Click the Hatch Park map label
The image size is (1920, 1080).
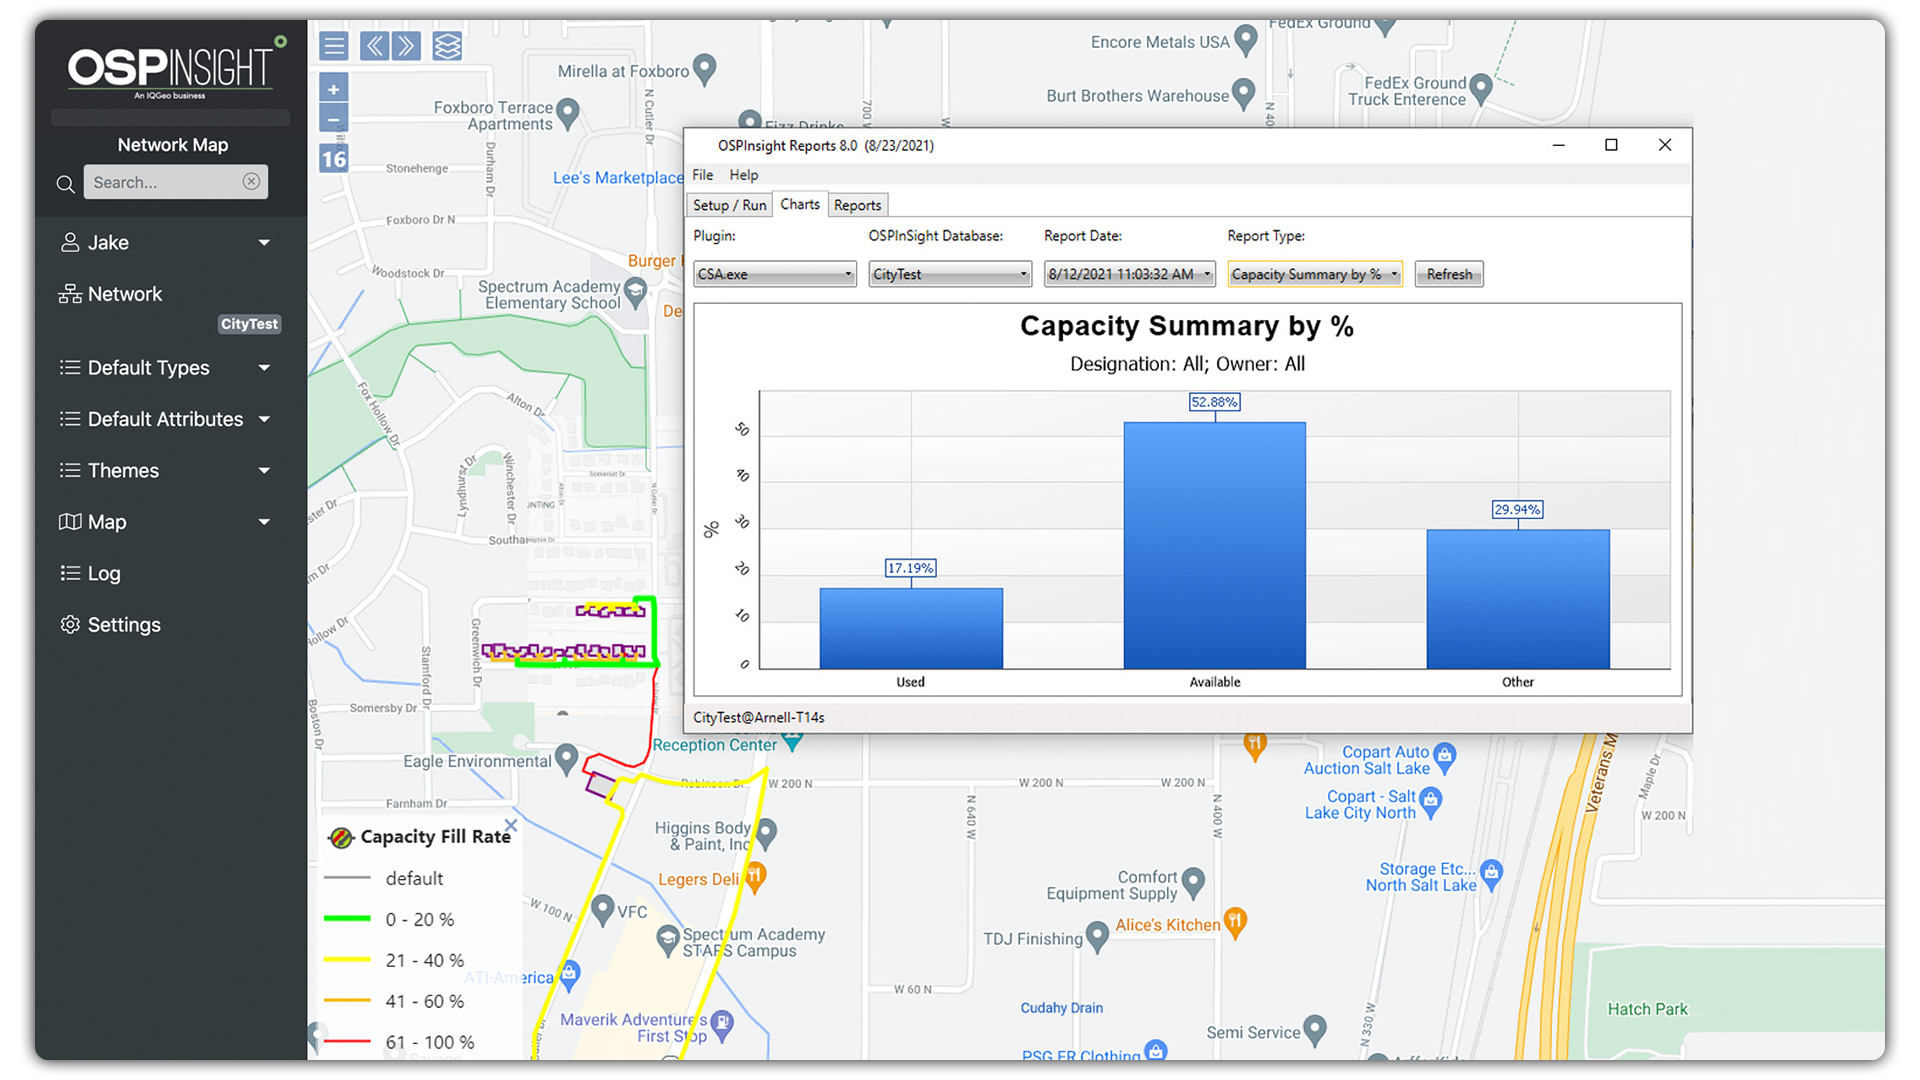point(1647,1009)
